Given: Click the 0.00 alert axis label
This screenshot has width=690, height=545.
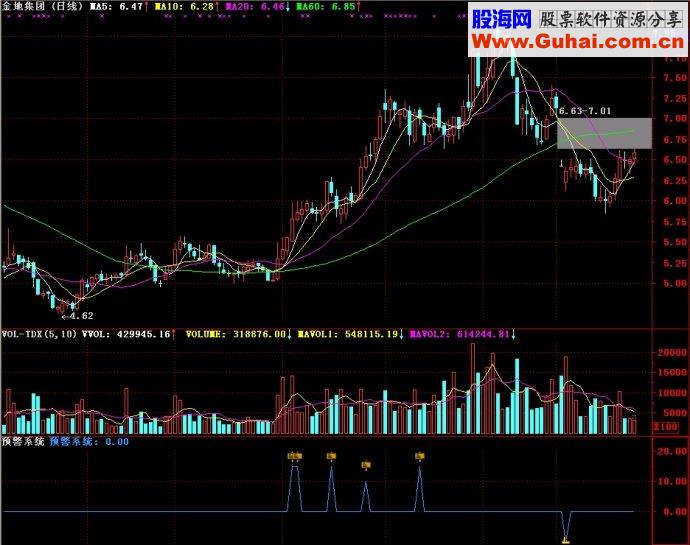Looking at the screenshot, I should coord(675,512).
